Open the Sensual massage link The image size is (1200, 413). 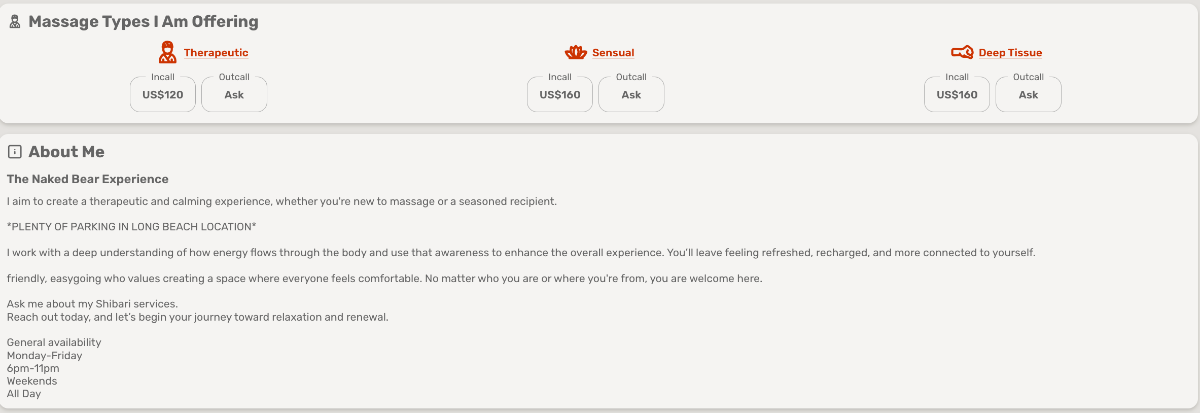tap(613, 53)
